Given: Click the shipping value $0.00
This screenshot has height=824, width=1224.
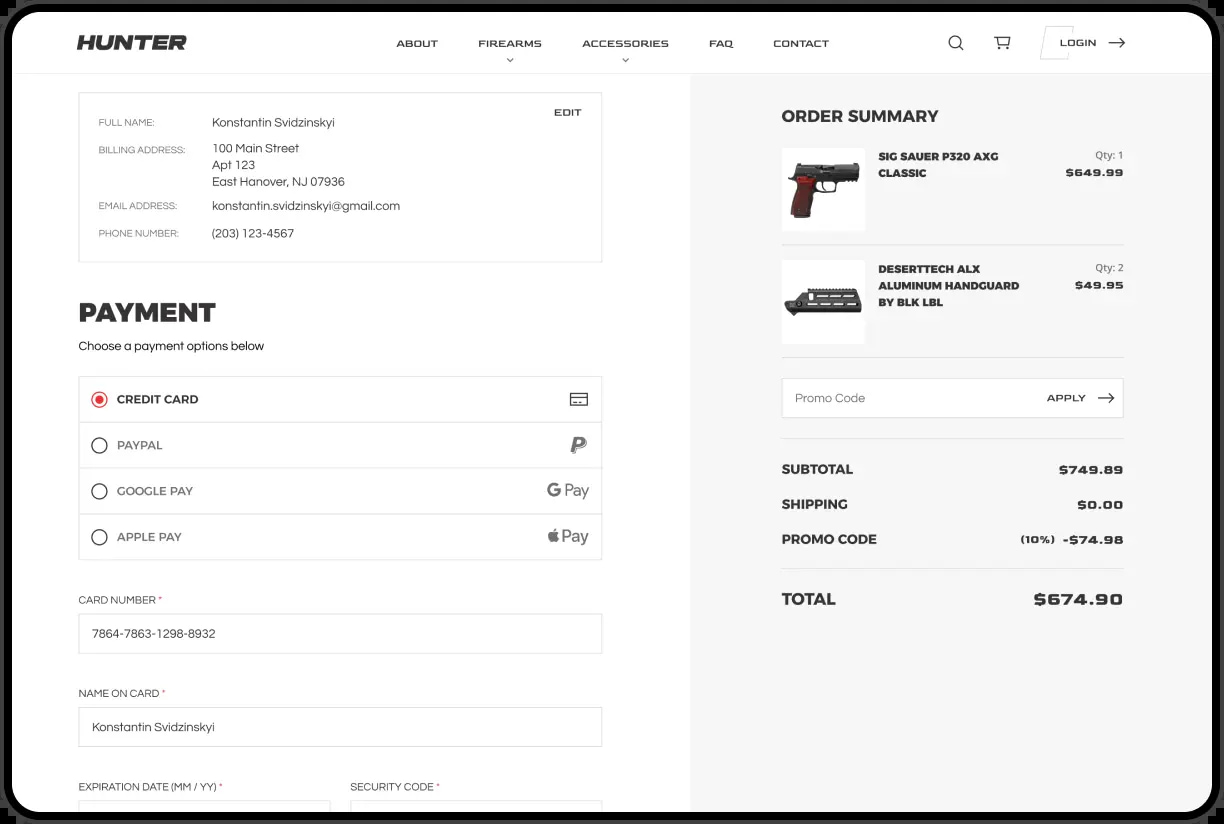Looking at the screenshot, I should tap(1100, 505).
